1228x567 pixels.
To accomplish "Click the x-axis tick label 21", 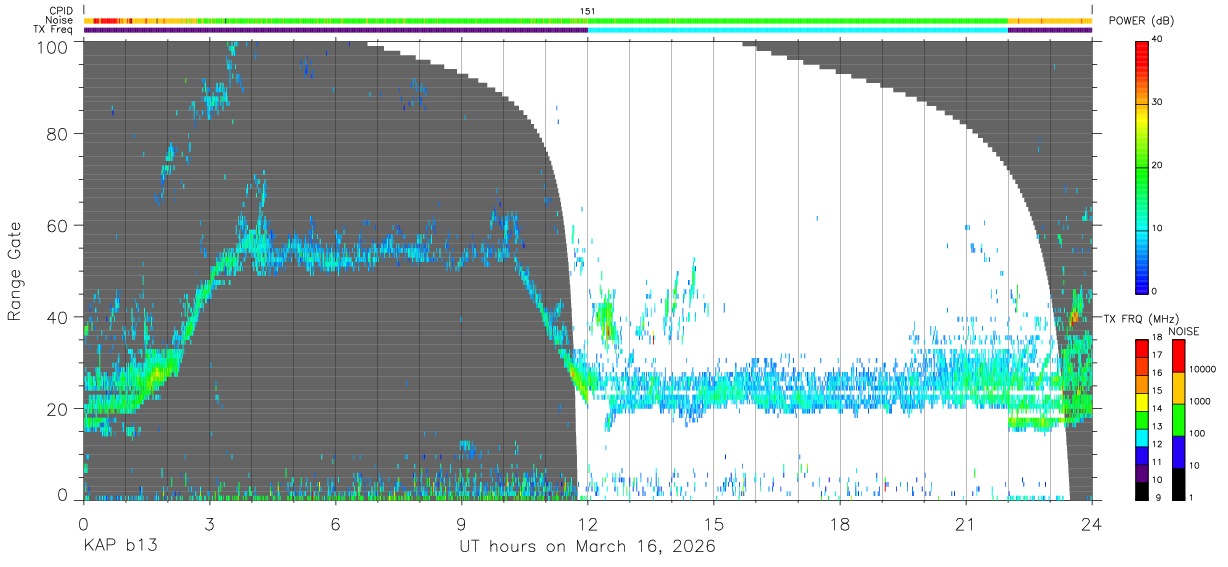I will (965, 524).
